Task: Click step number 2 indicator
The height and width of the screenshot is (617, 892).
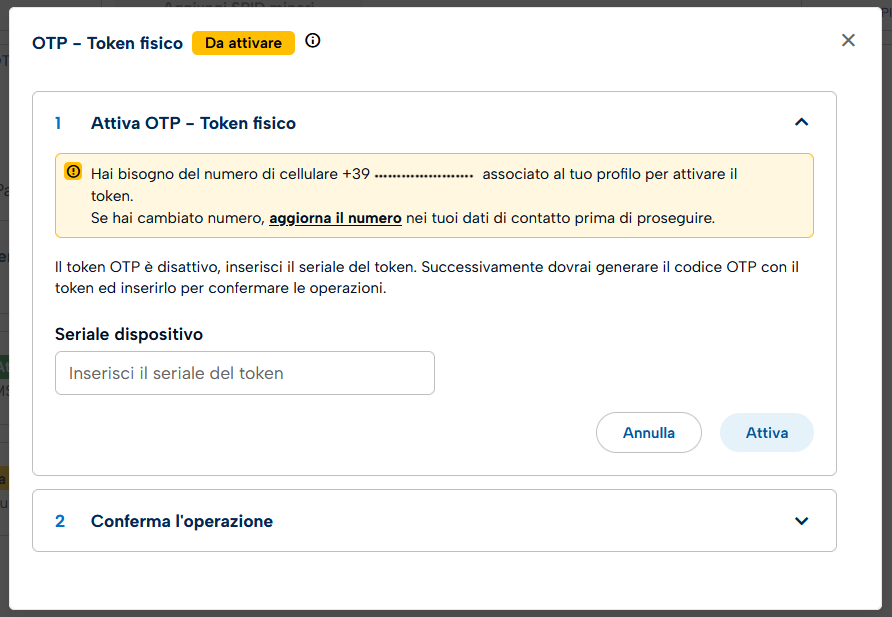Action: tap(60, 521)
